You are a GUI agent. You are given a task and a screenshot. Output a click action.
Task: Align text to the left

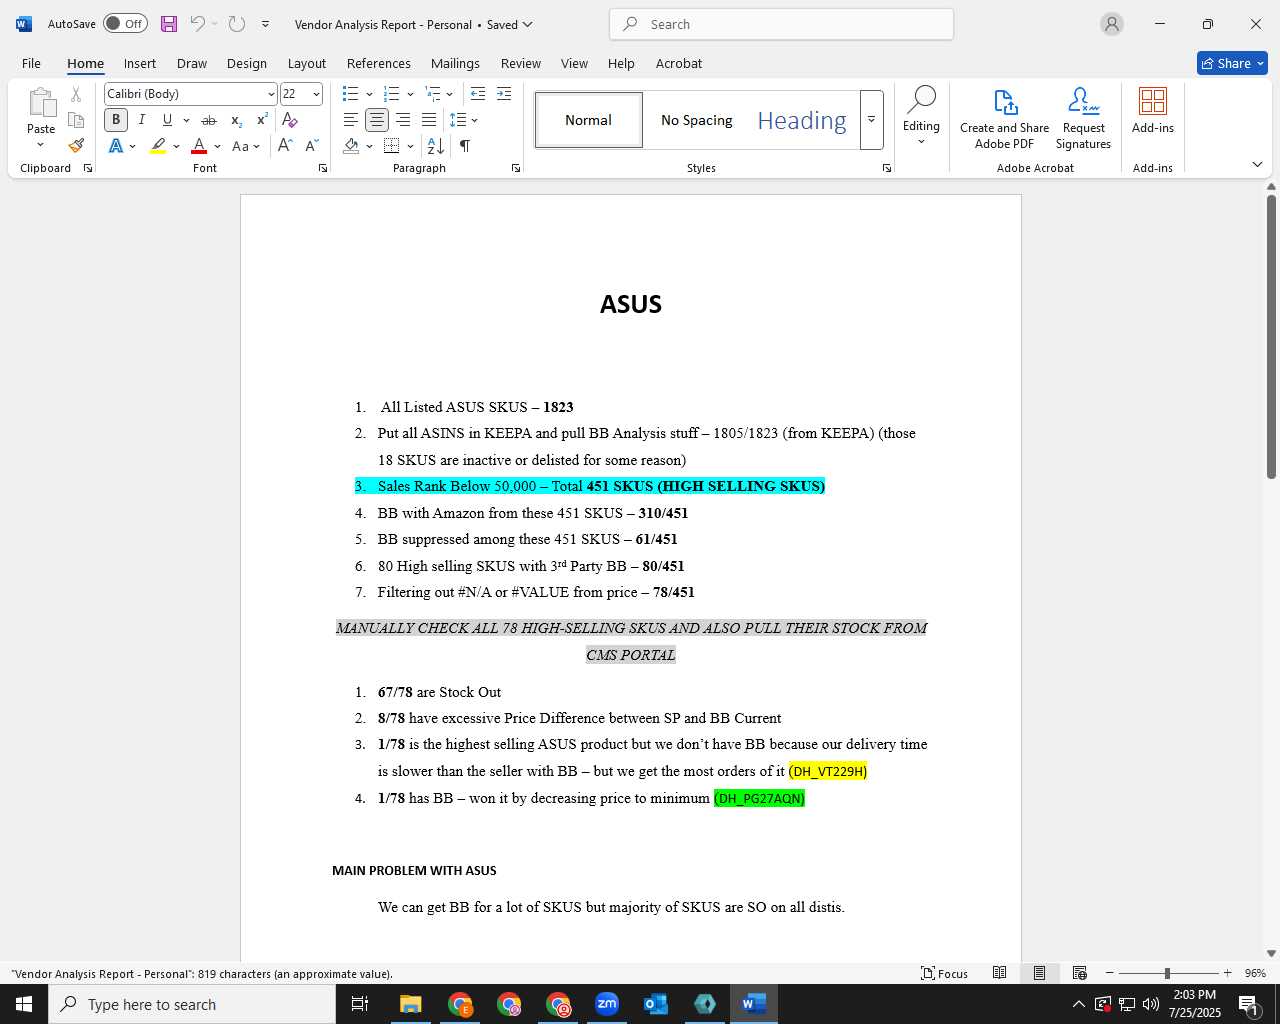tap(351, 120)
